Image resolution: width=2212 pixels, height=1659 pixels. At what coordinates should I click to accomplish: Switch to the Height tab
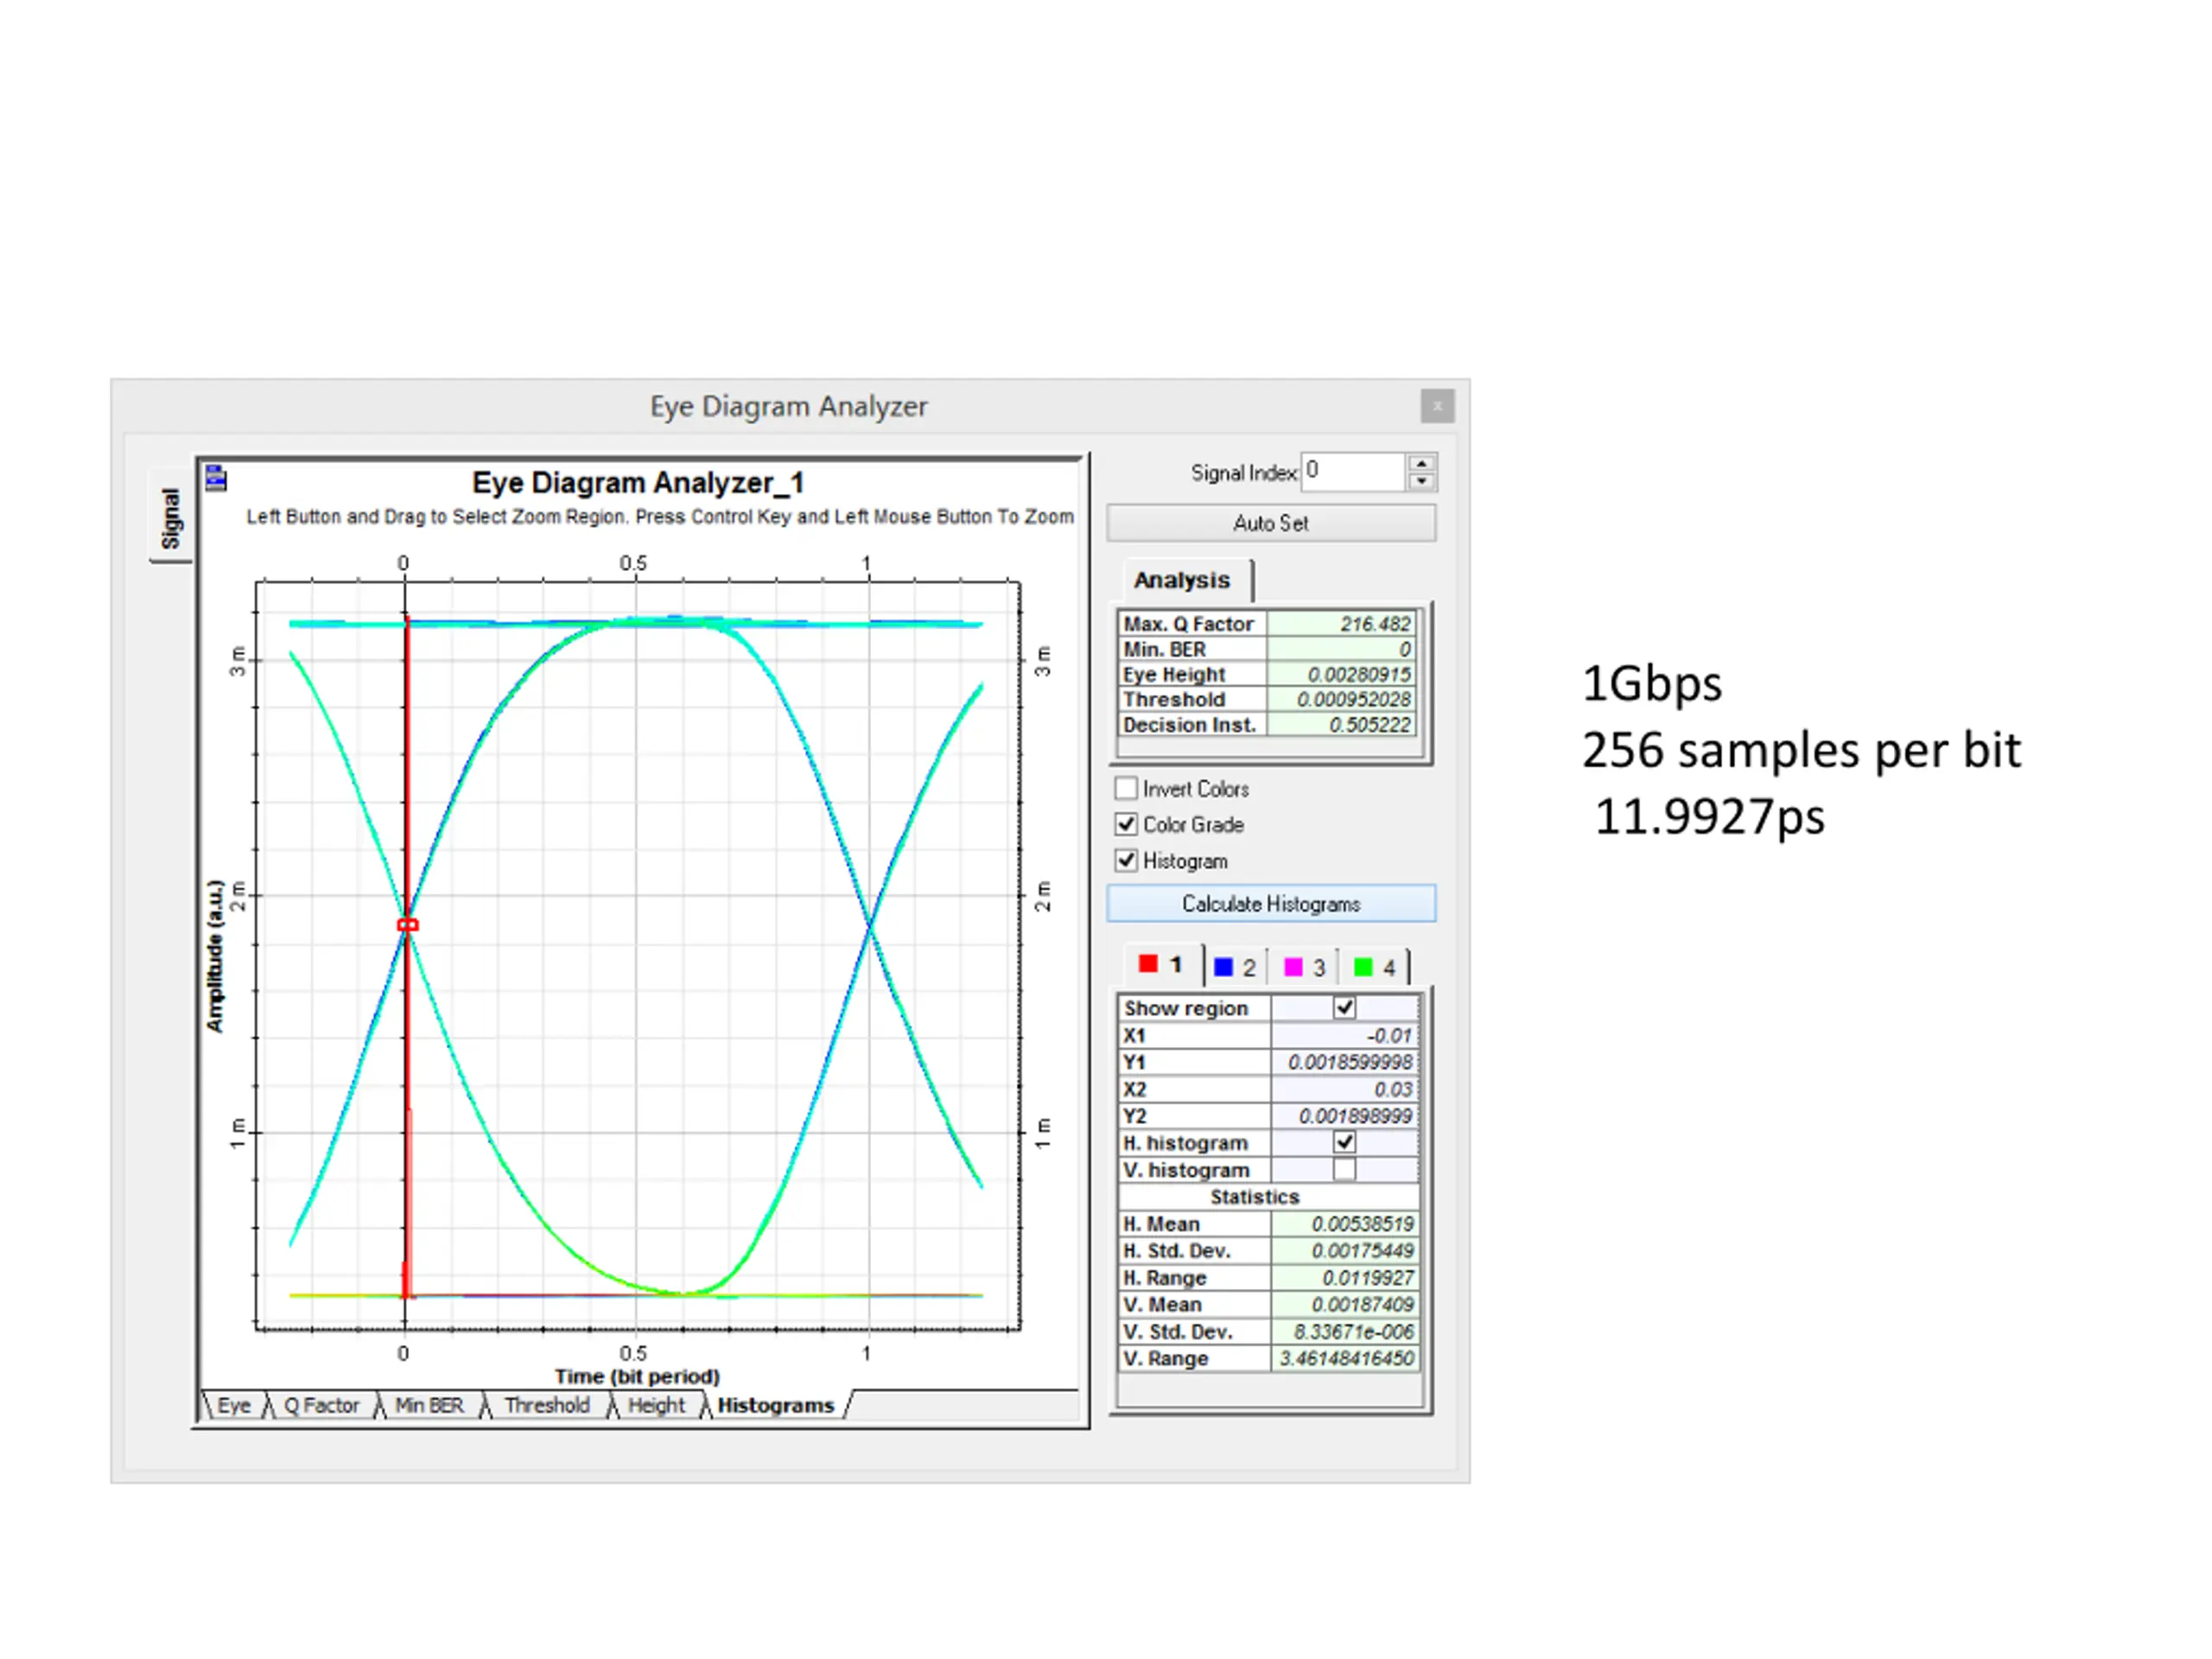(656, 1405)
